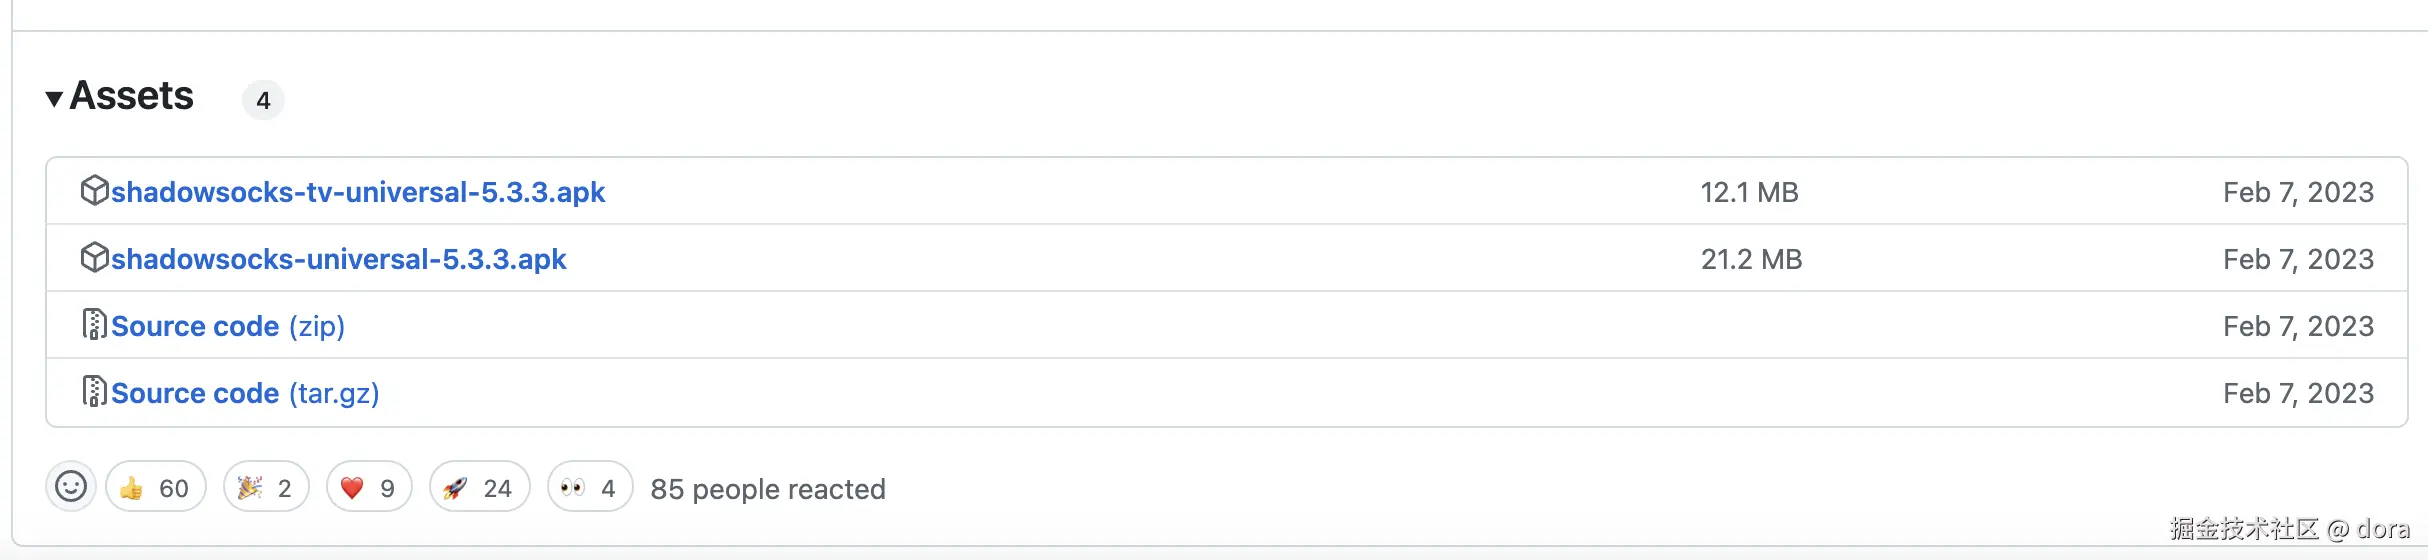
Task: Download shadowsocks-universal-5.3.3.apk
Action: pyautogui.click(x=338, y=259)
